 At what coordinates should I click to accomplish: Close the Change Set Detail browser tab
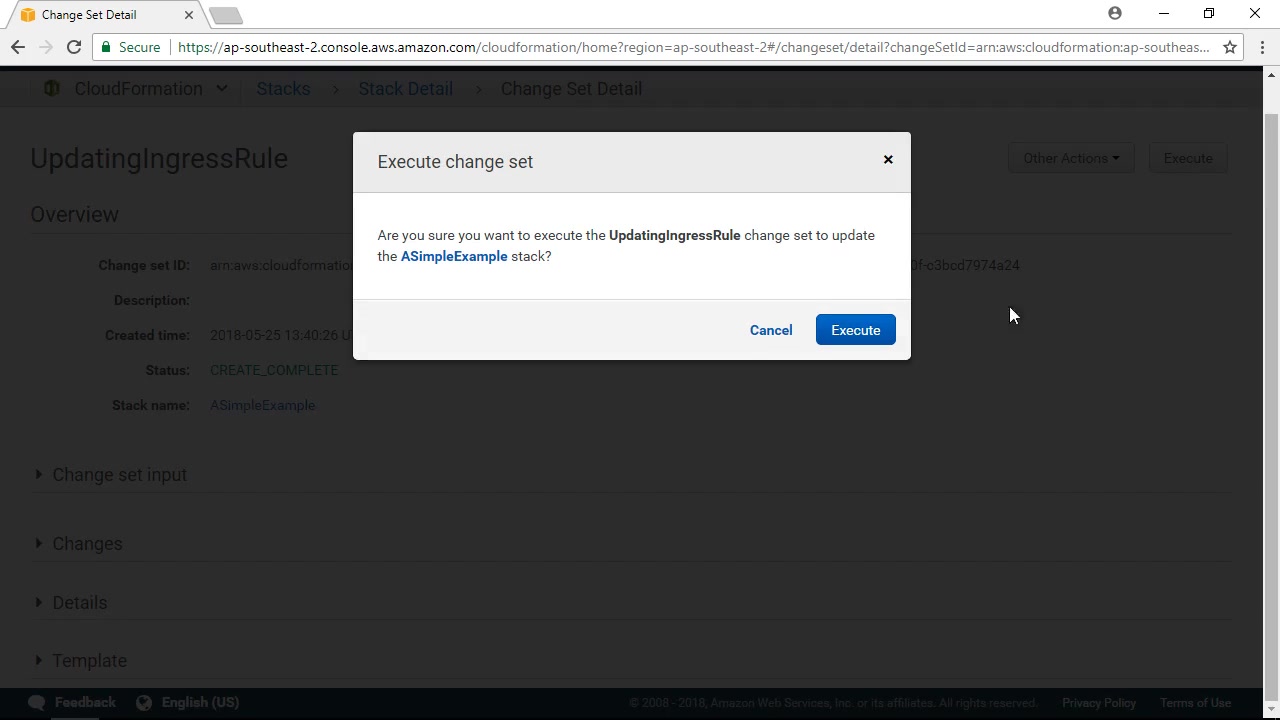(x=188, y=15)
